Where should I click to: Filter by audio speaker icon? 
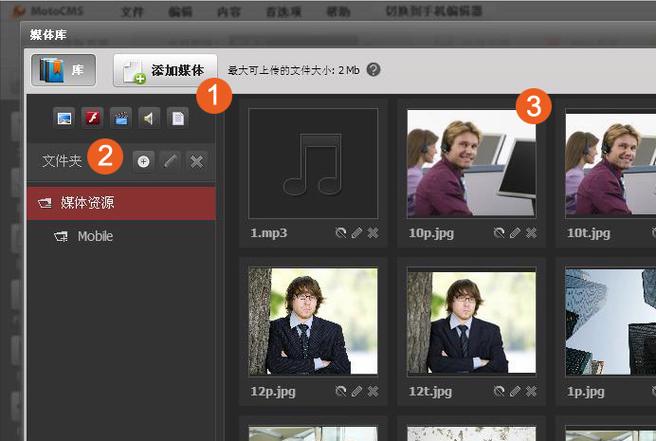[149, 118]
